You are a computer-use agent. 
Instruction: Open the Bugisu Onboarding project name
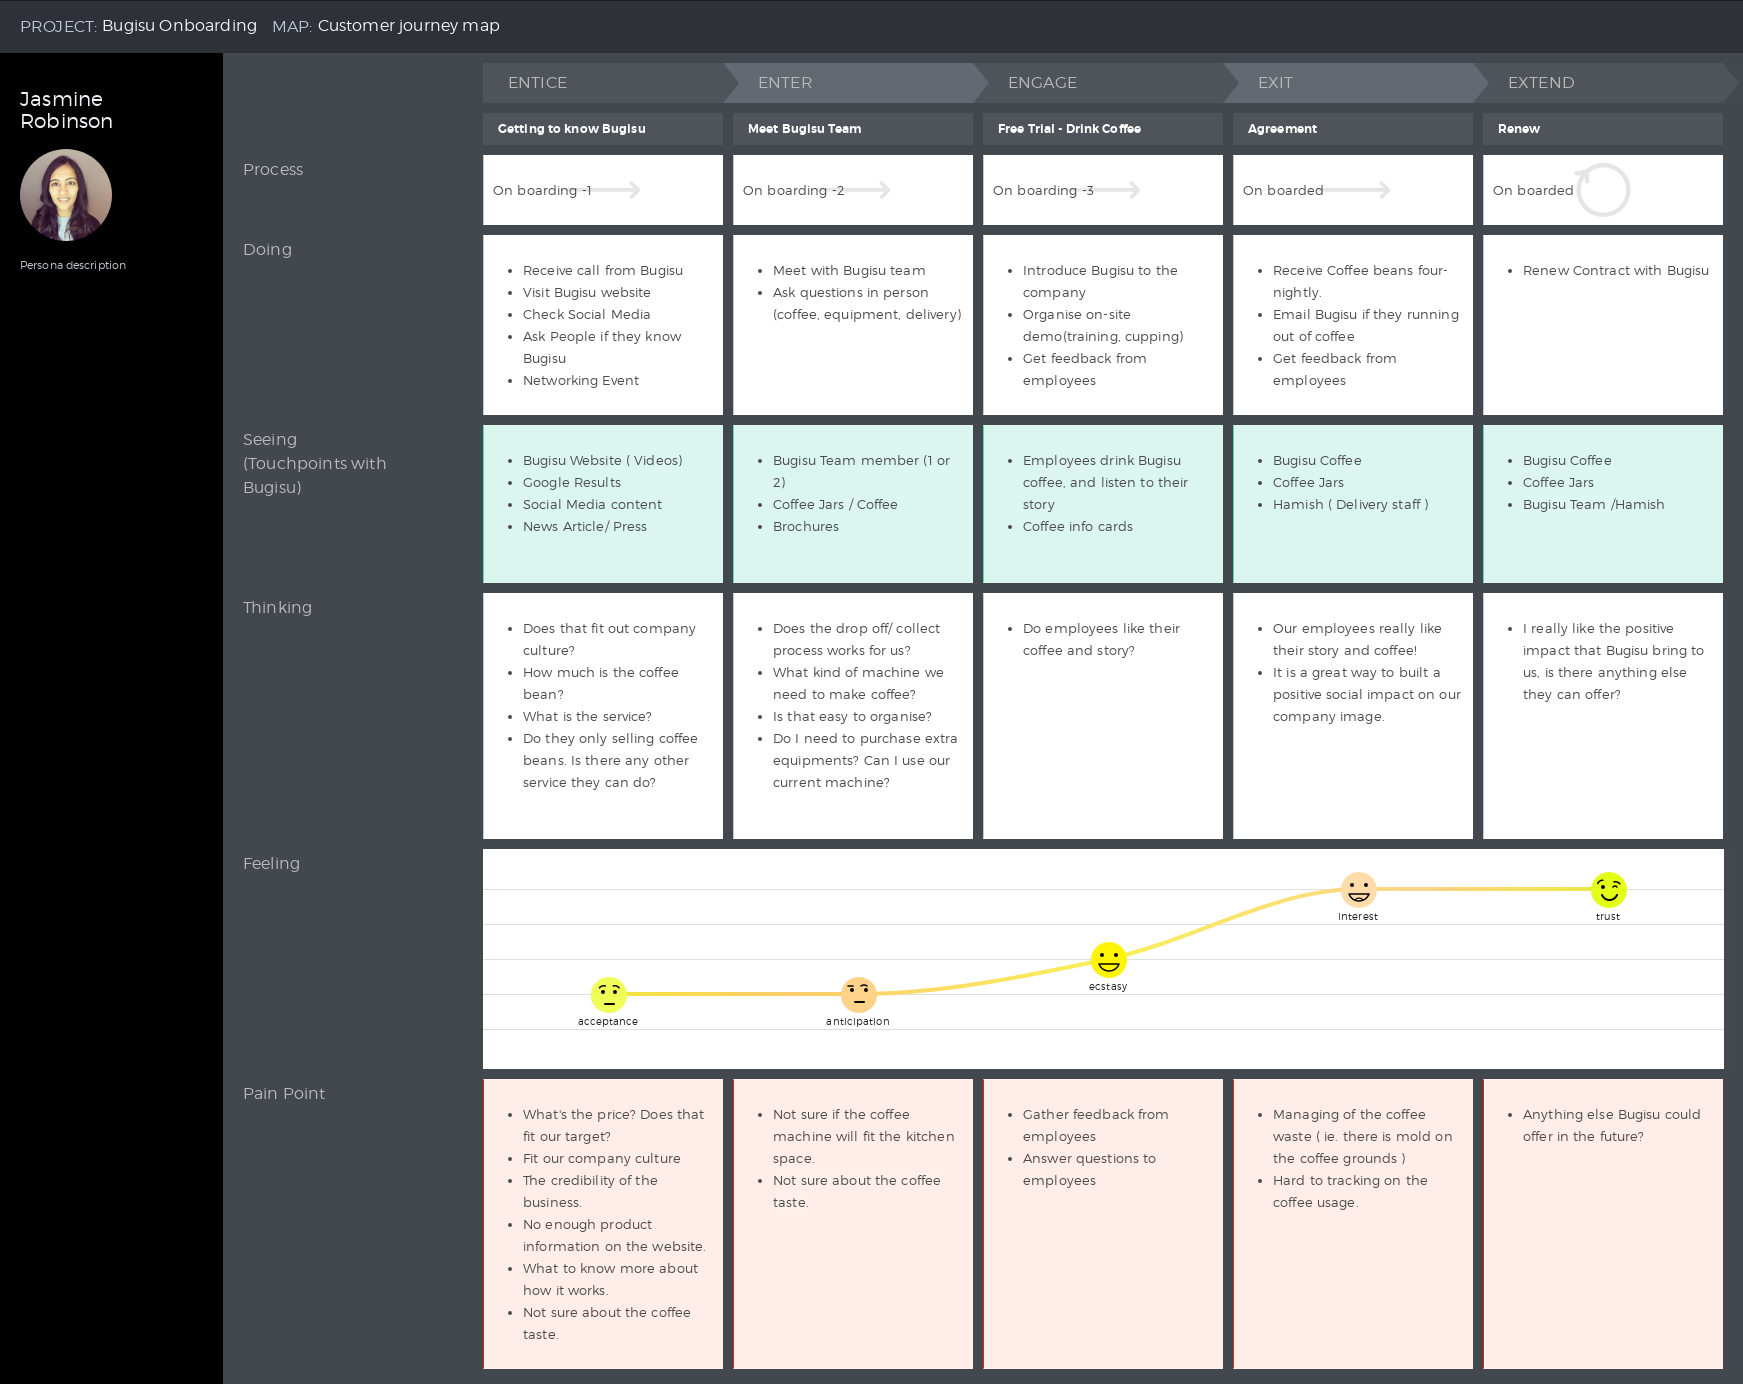click(x=179, y=26)
